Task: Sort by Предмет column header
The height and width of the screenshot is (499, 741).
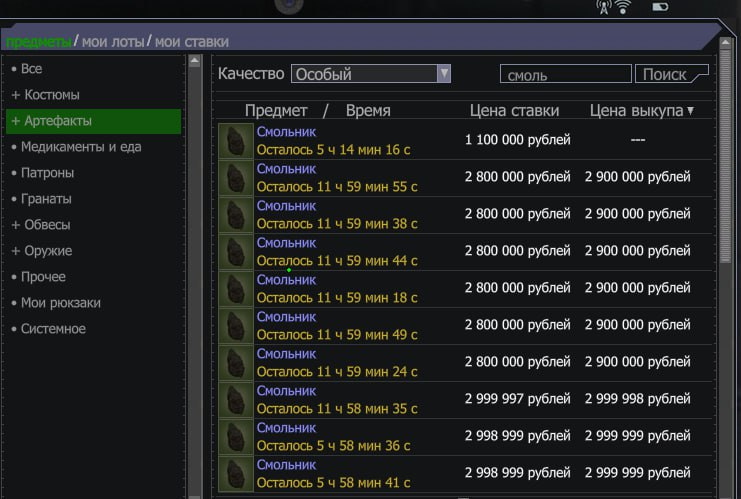Action: pos(276,111)
